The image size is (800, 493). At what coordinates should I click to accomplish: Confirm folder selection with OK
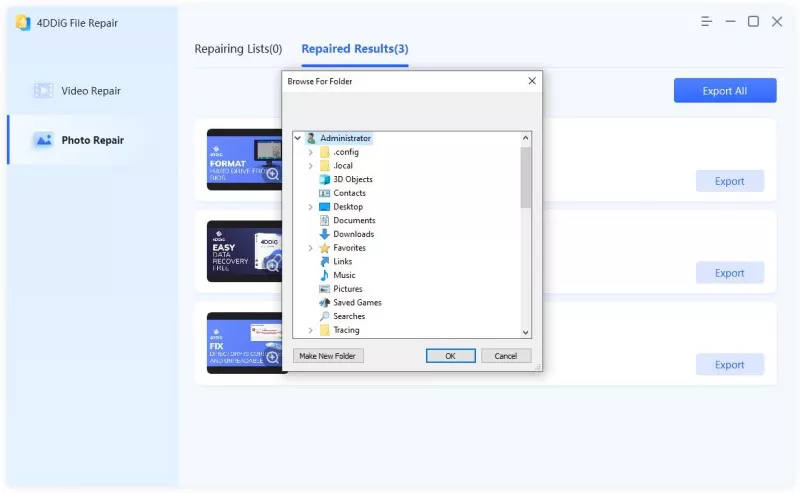(451, 356)
